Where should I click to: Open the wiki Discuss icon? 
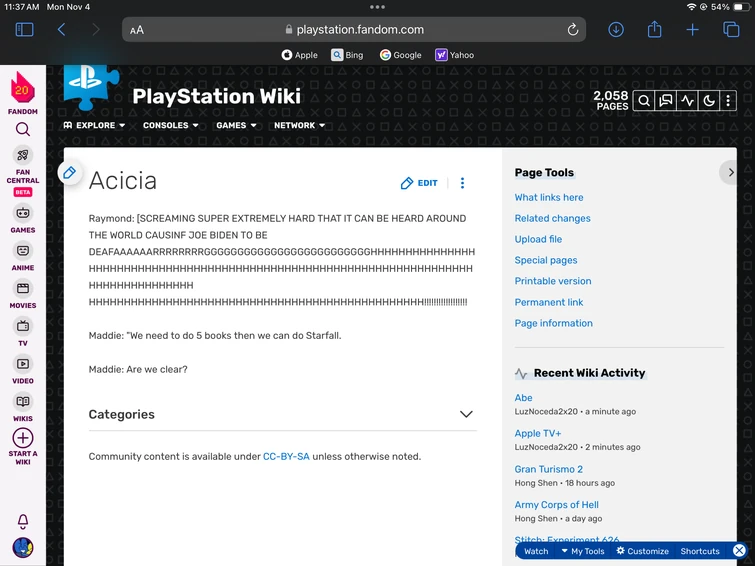tap(665, 101)
